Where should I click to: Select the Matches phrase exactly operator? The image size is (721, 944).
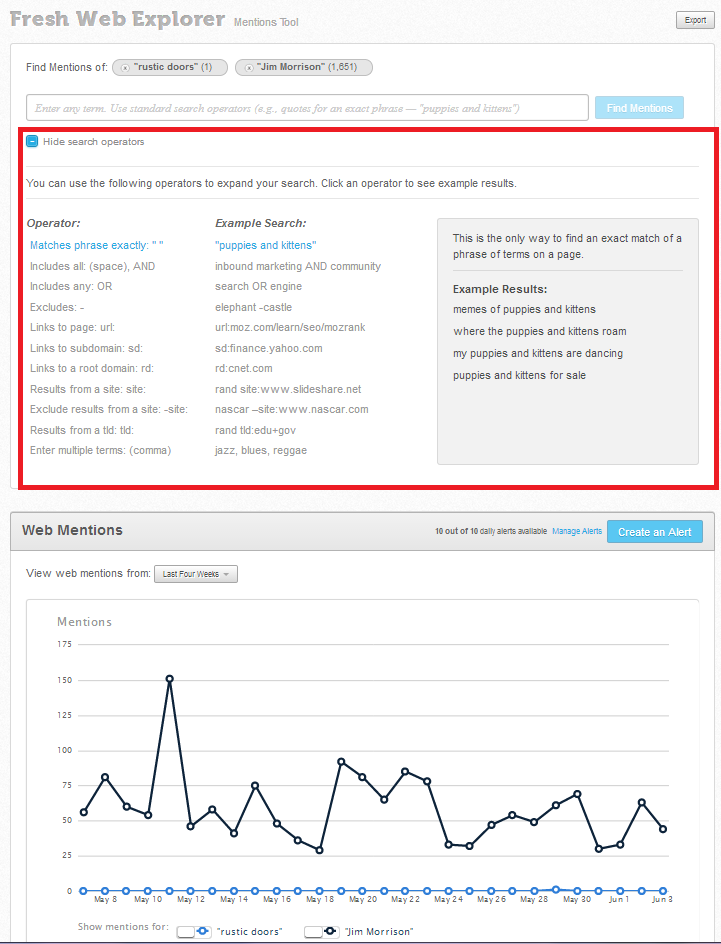(x=96, y=245)
